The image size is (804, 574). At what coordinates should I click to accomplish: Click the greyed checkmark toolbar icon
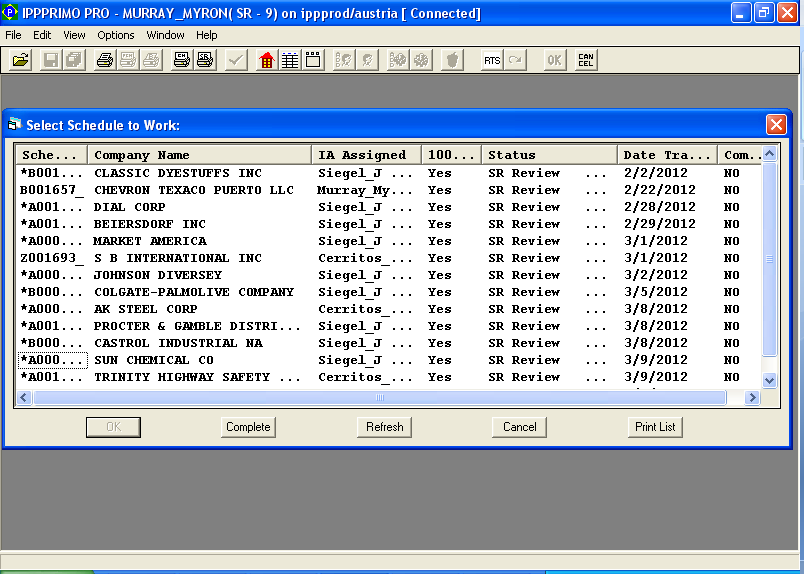click(236, 60)
